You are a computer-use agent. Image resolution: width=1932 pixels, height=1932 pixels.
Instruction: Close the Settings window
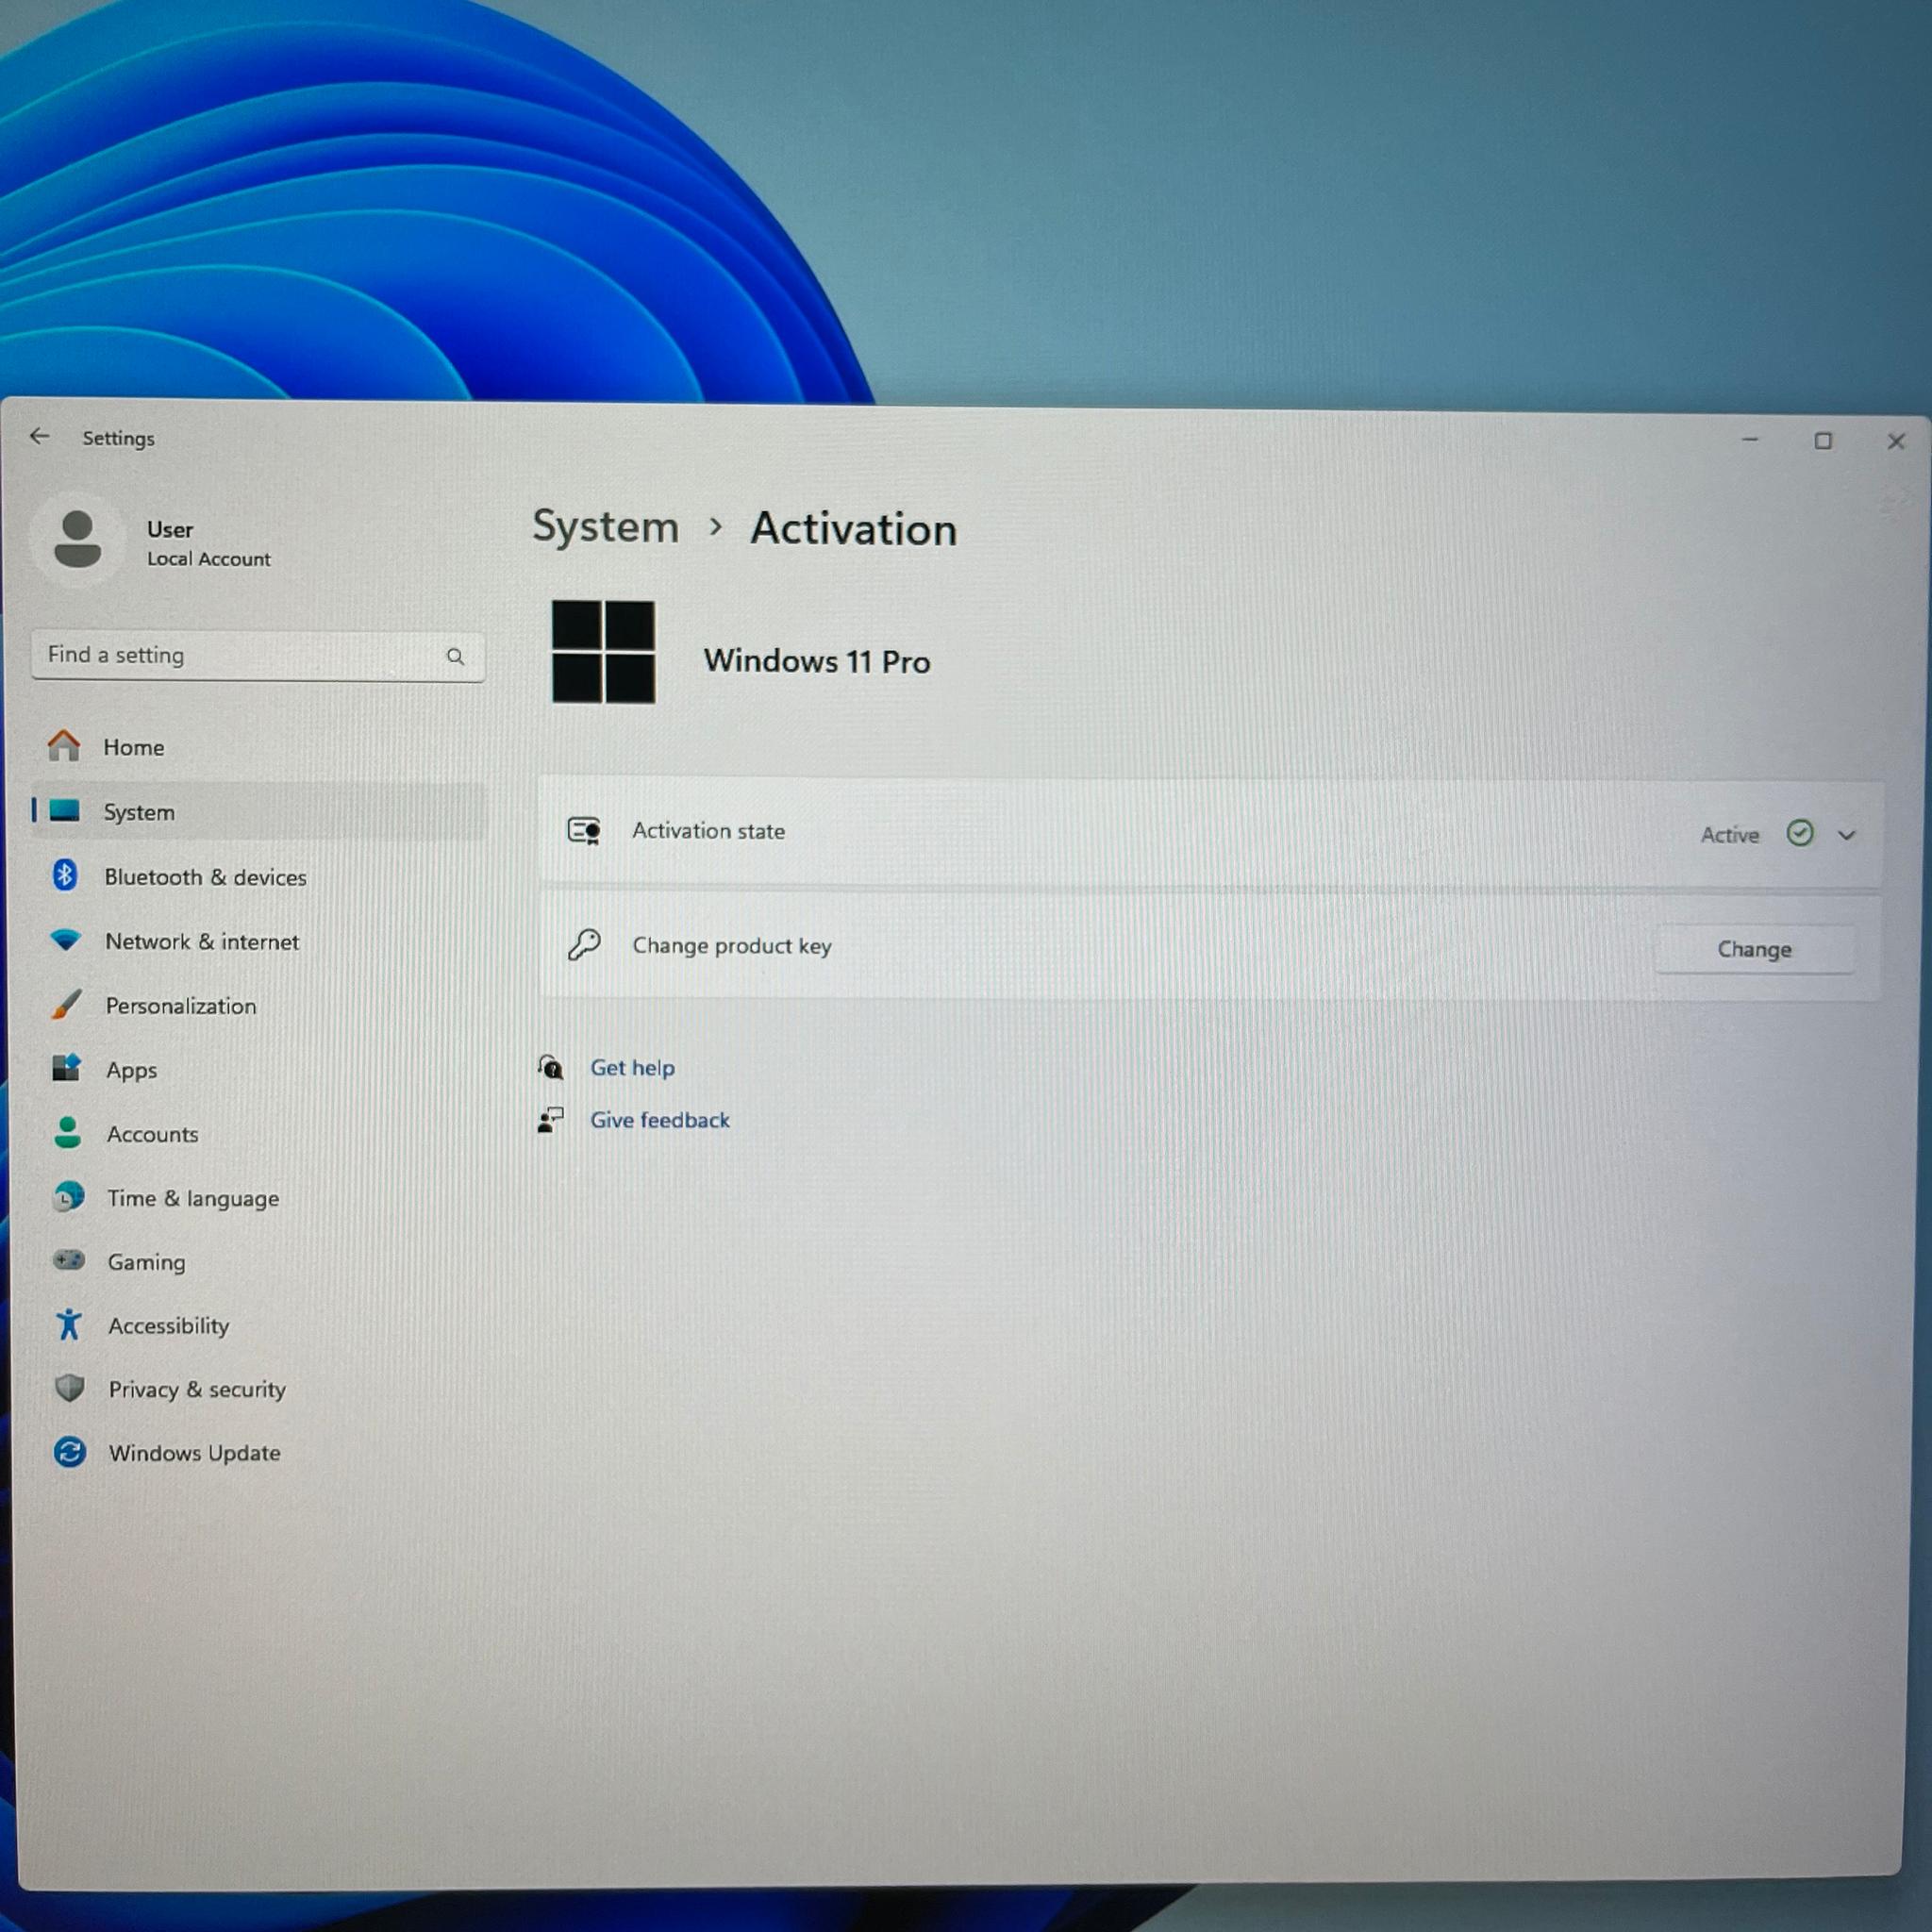(x=1896, y=441)
